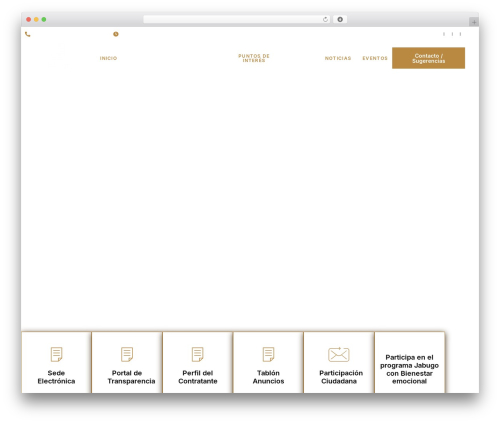Image resolution: width=500 pixels, height=423 pixels.
Task: Click the document icon above Sede Electrónica
Action: pos(56,354)
